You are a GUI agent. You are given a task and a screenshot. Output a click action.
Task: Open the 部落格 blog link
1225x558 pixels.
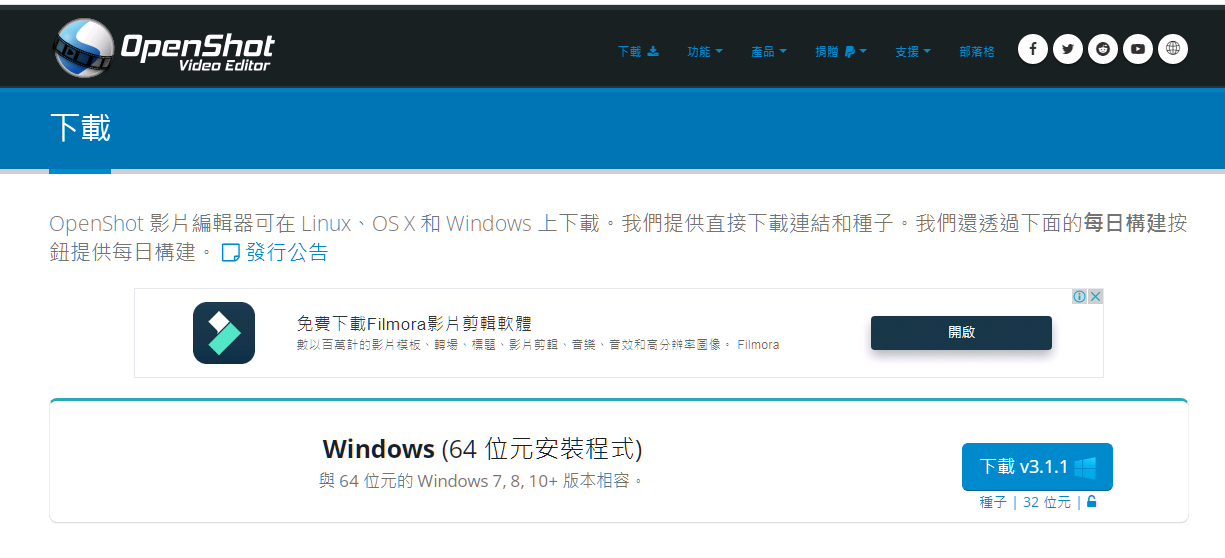pyautogui.click(x=977, y=51)
